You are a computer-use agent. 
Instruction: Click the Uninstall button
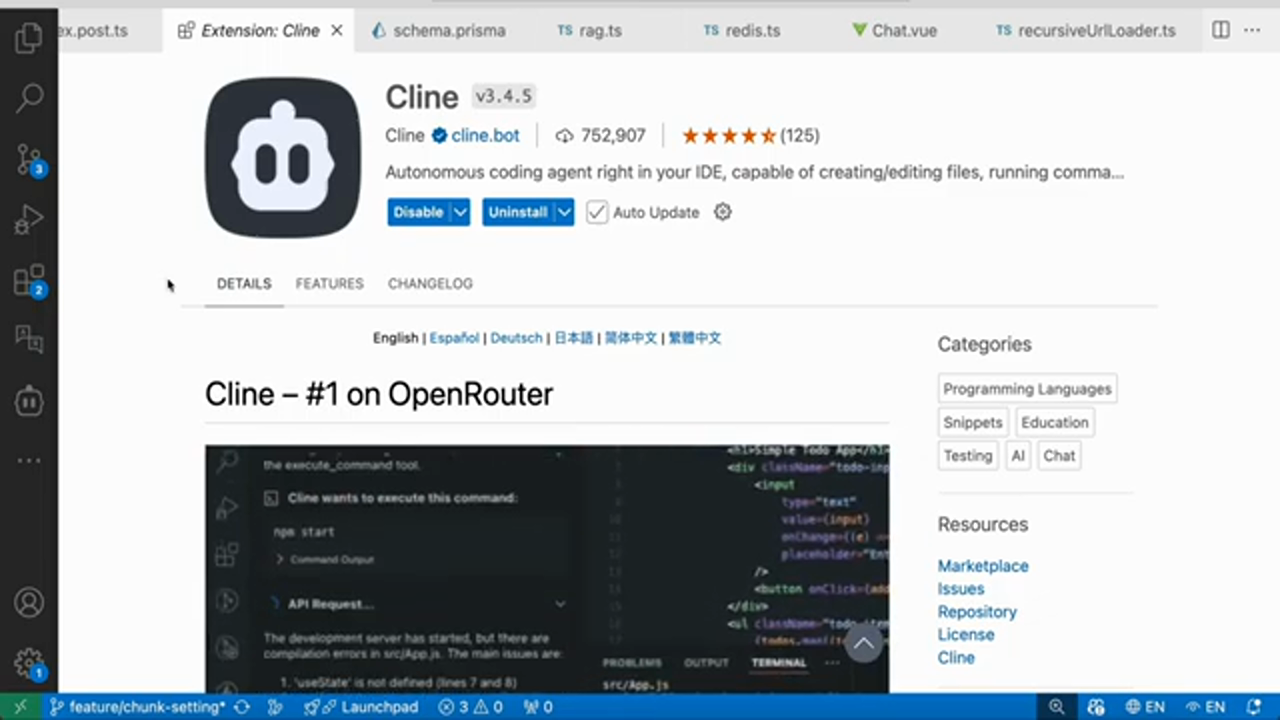point(518,212)
